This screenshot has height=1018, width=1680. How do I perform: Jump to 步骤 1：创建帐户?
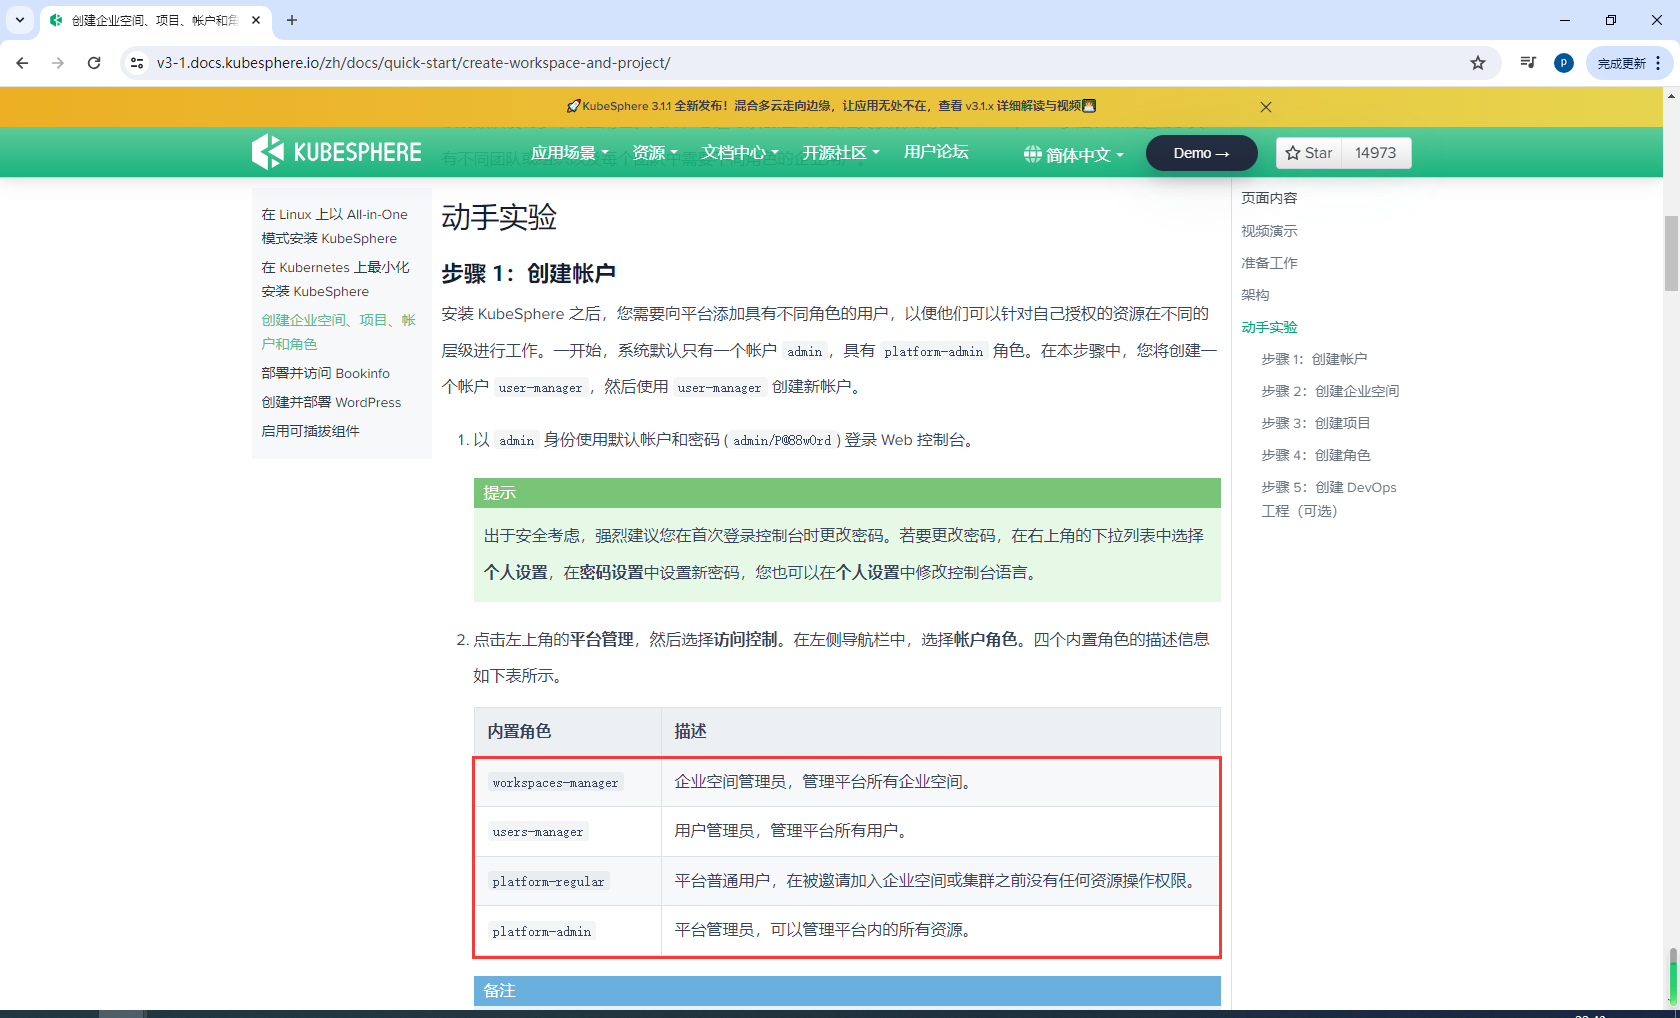pyautogui.click(x=1314, y=359)
